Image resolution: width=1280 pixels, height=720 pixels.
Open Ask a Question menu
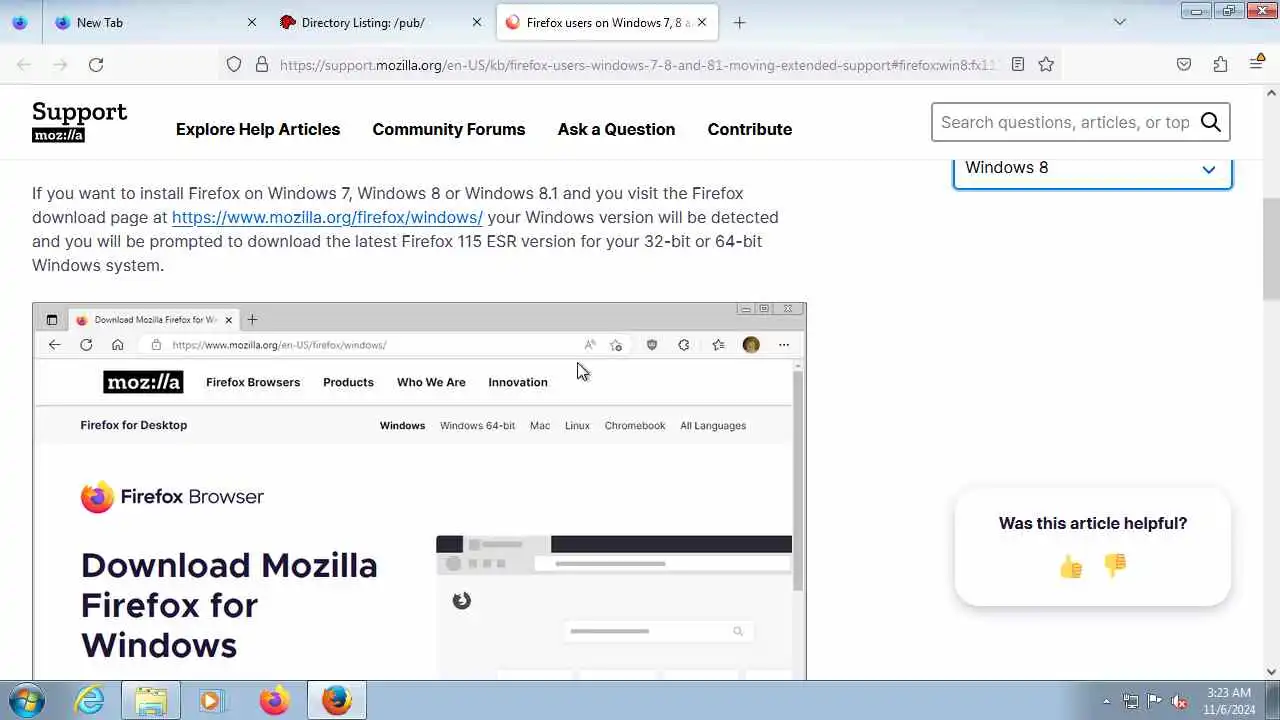pos(616,129)
